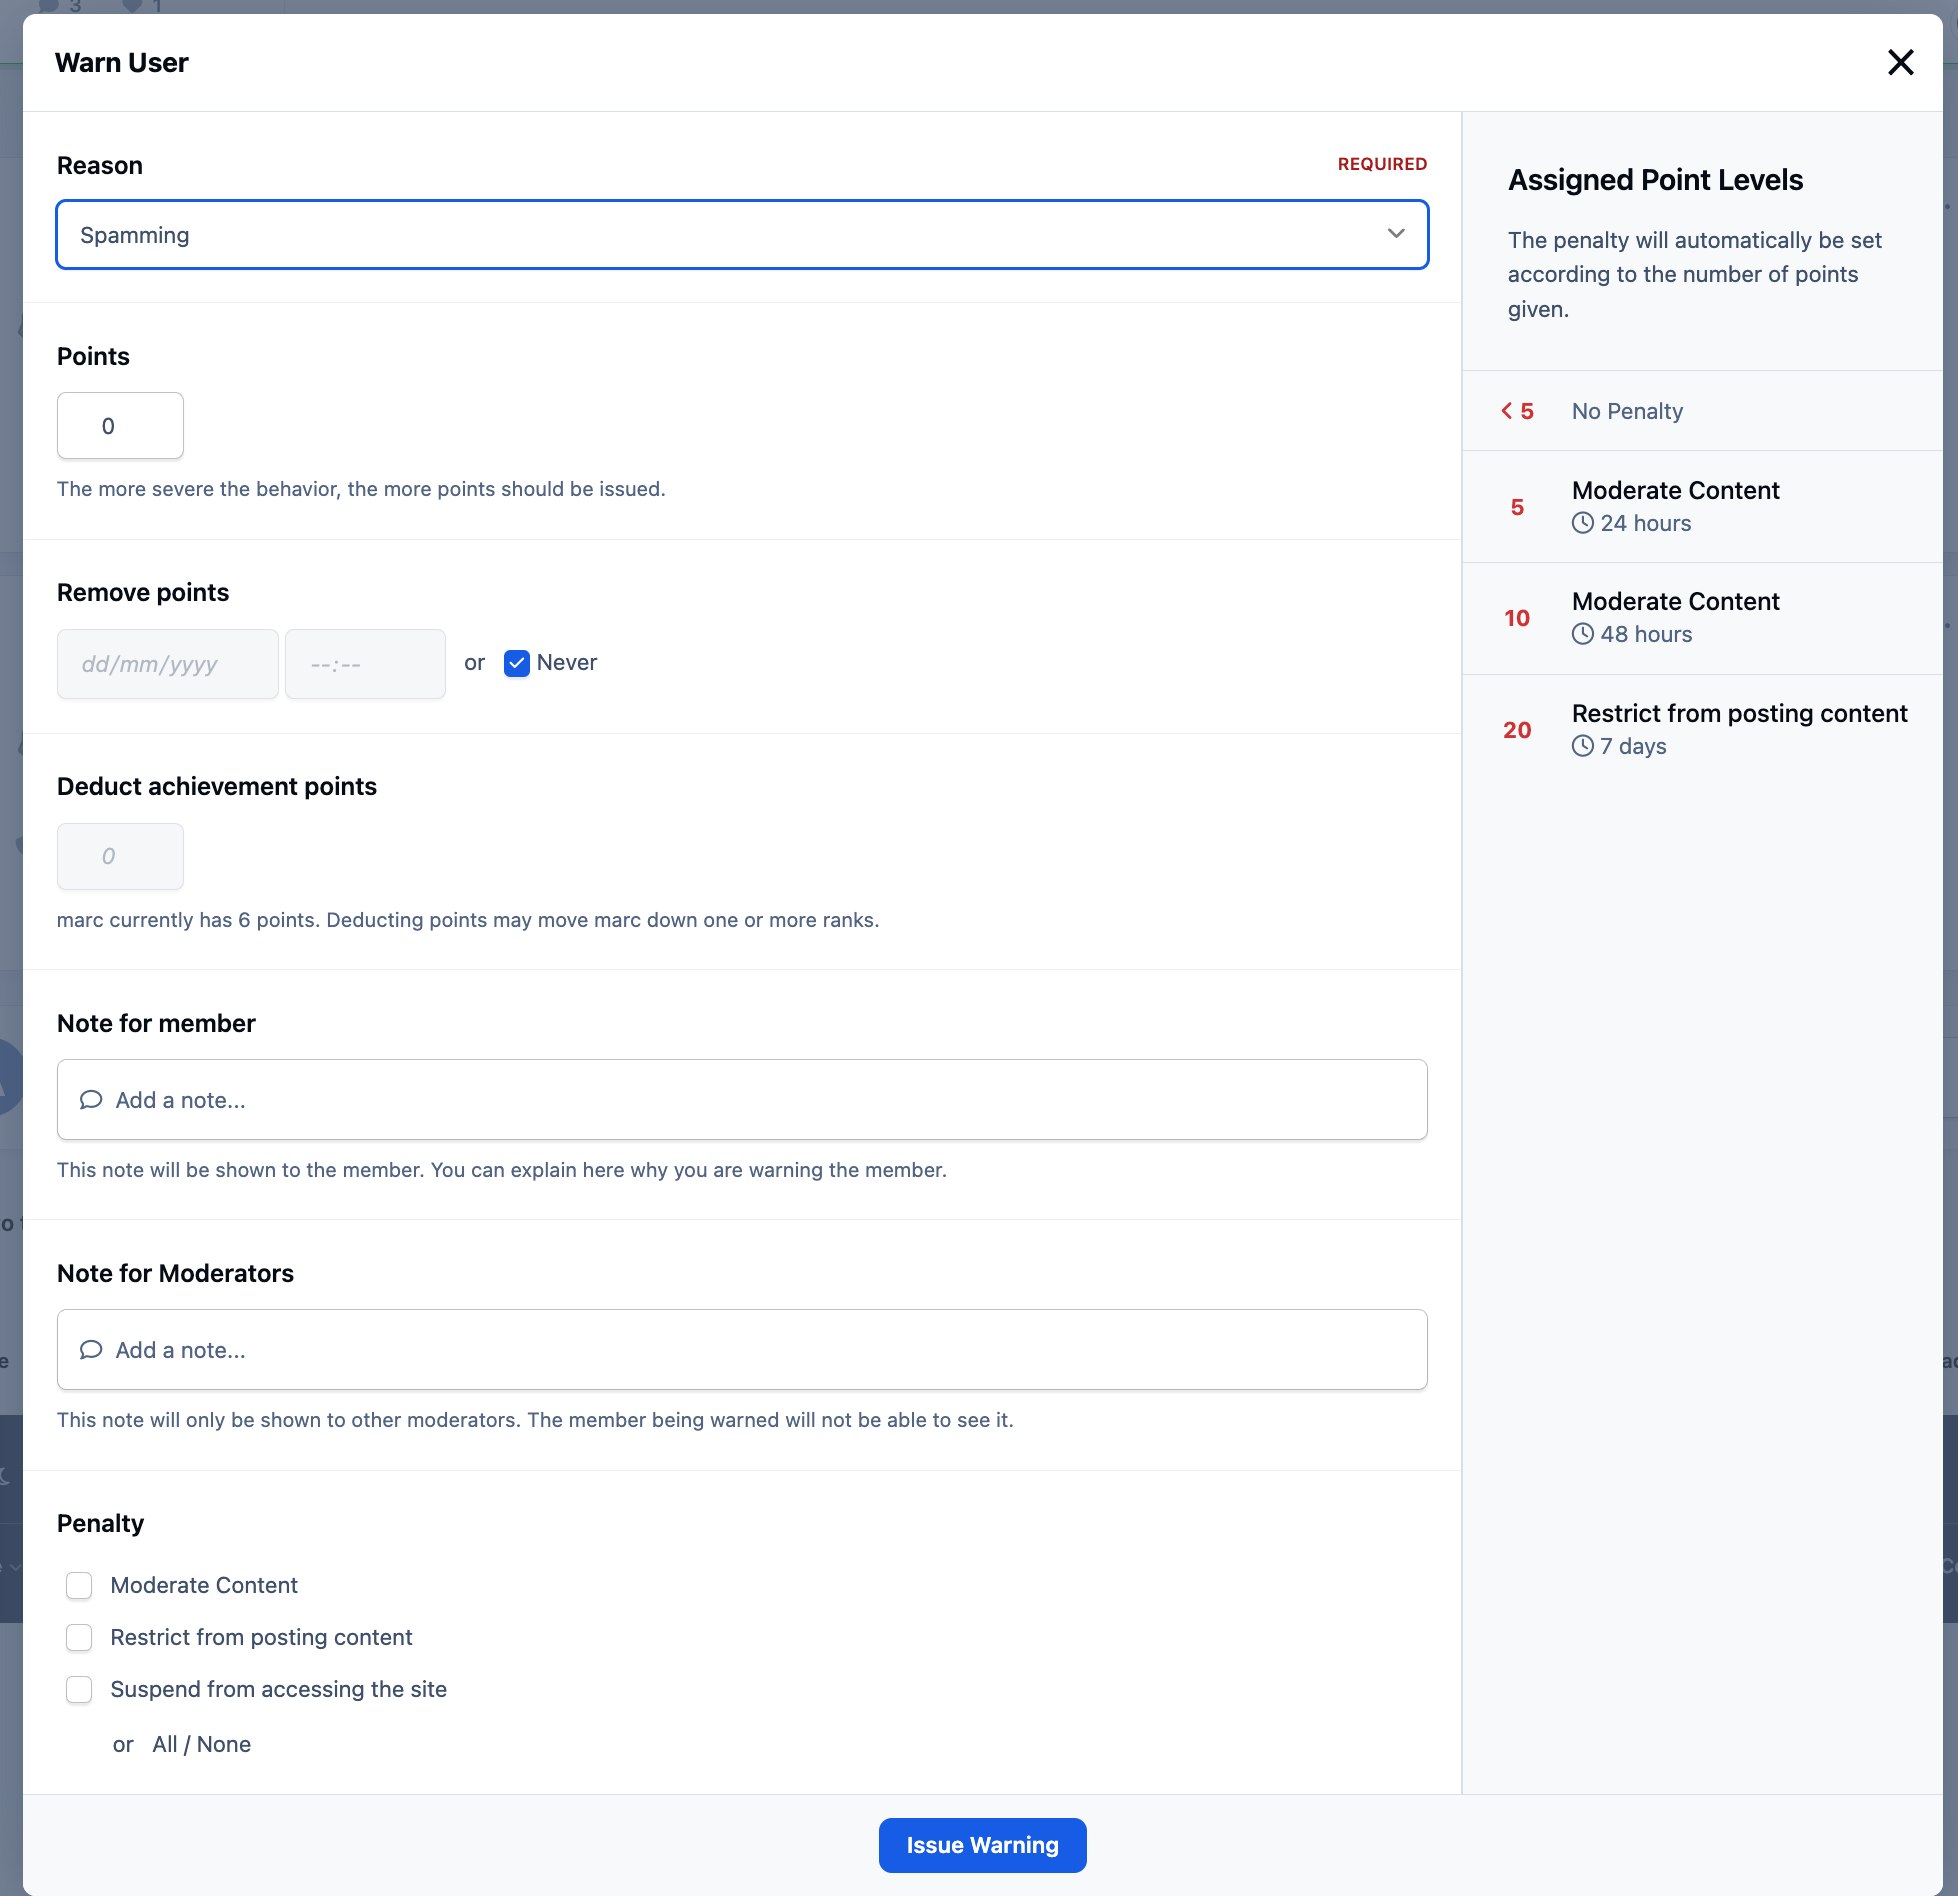Focus the Points number input field

120,426
